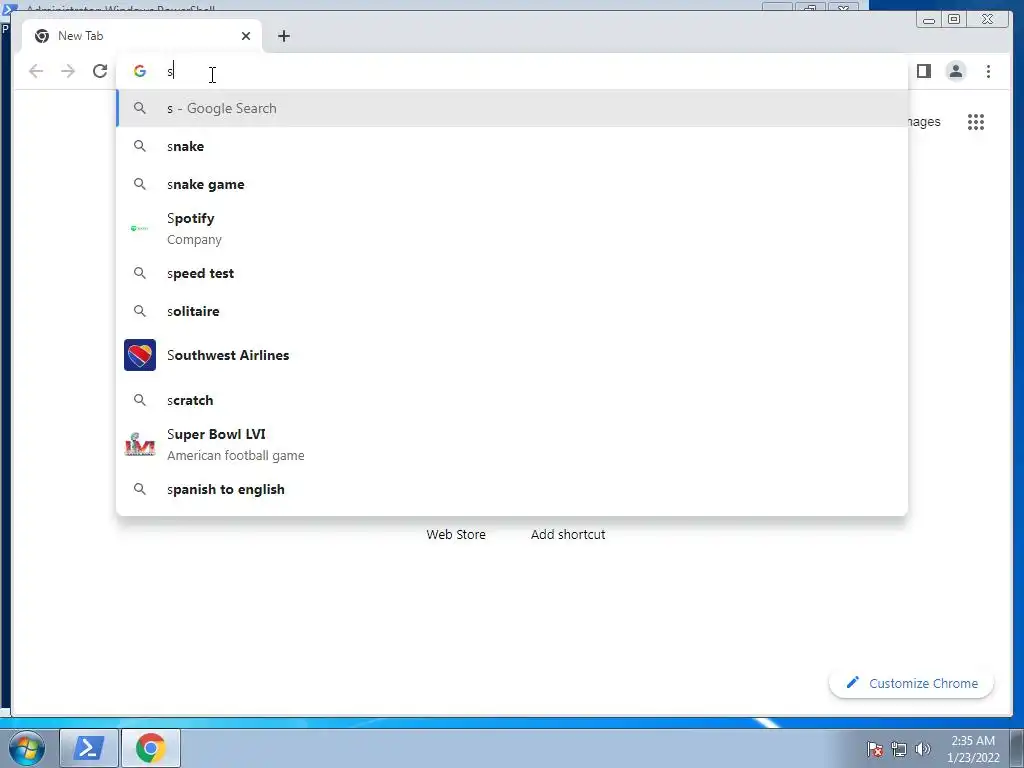Click search icon beside 'speed test'
The width and height of the screenshot is (1024, 768).
140,273
